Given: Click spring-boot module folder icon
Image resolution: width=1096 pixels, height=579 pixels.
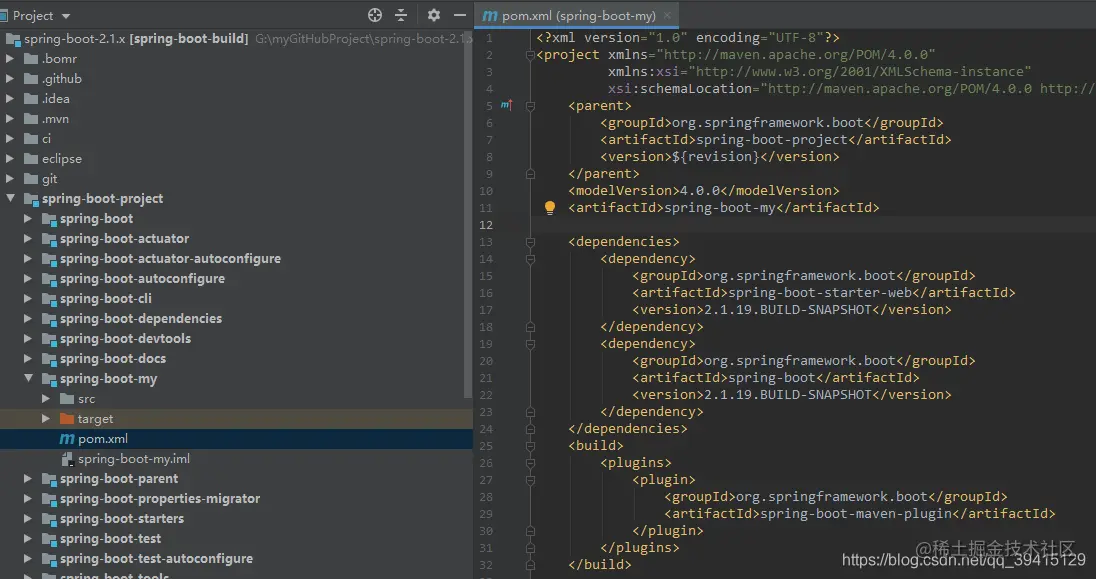Looking at the screenshot, I should pos(49,219).
